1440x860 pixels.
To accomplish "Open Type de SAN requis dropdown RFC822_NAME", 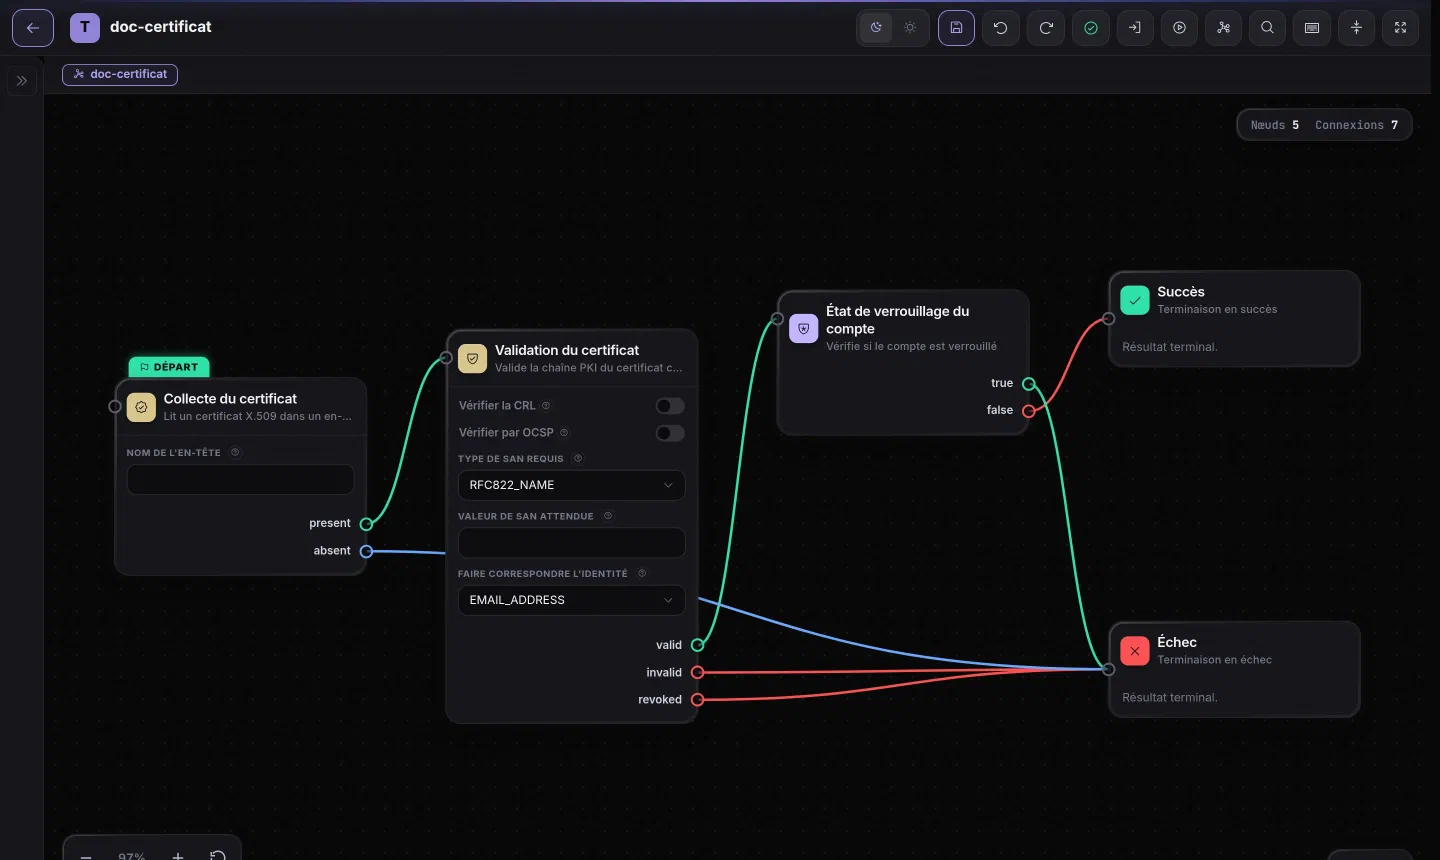I will point(571,485).
